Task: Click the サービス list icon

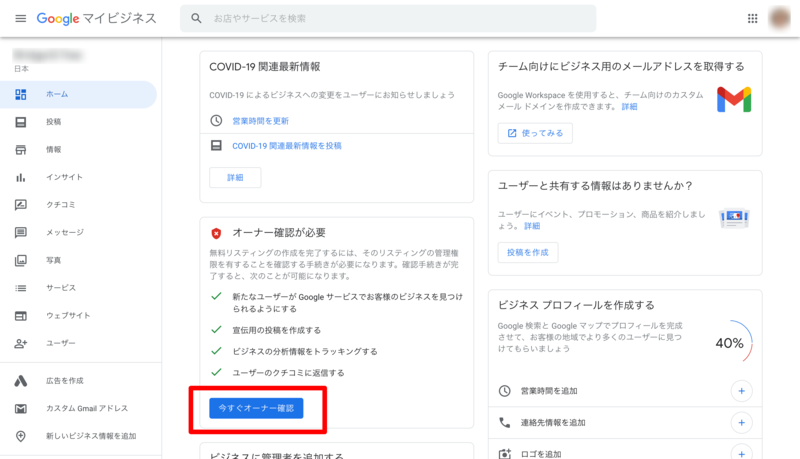Action: tap(20, 288)
